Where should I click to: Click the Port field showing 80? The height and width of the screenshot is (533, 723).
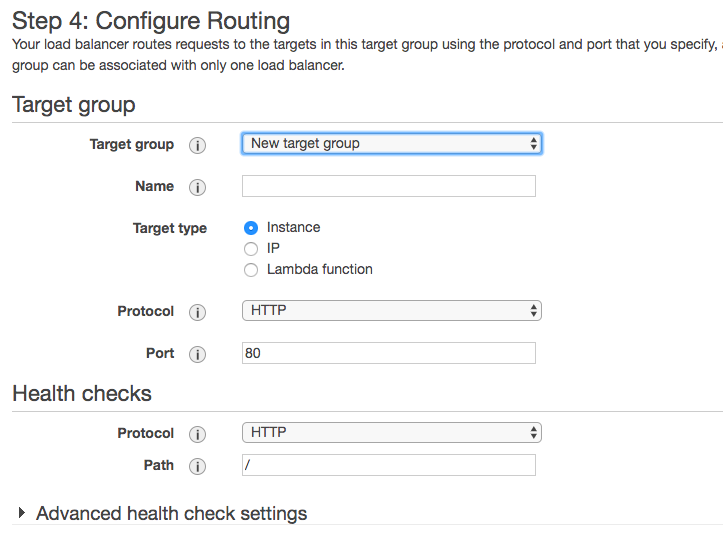coord(388,353)
